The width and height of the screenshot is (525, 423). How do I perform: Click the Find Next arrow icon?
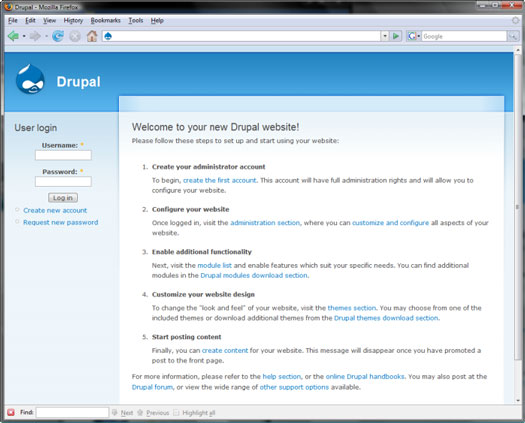(115, 412)
